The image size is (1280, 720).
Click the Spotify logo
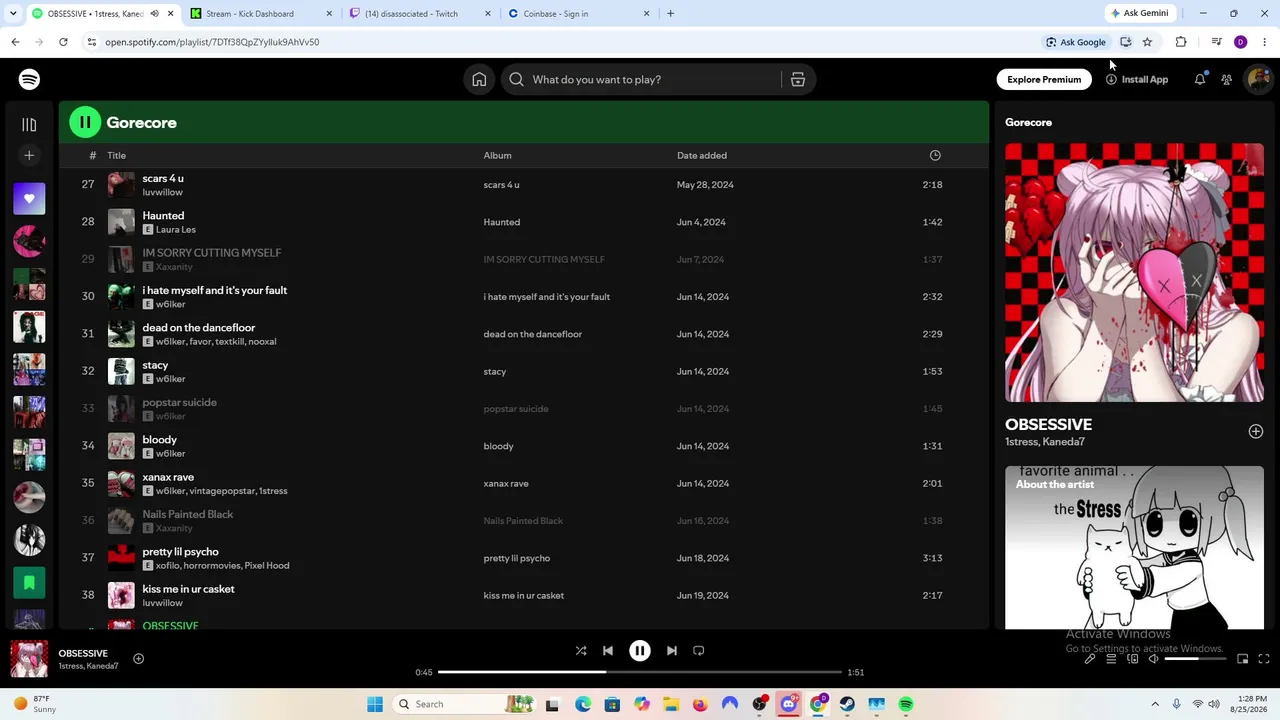tap(29, 79)
